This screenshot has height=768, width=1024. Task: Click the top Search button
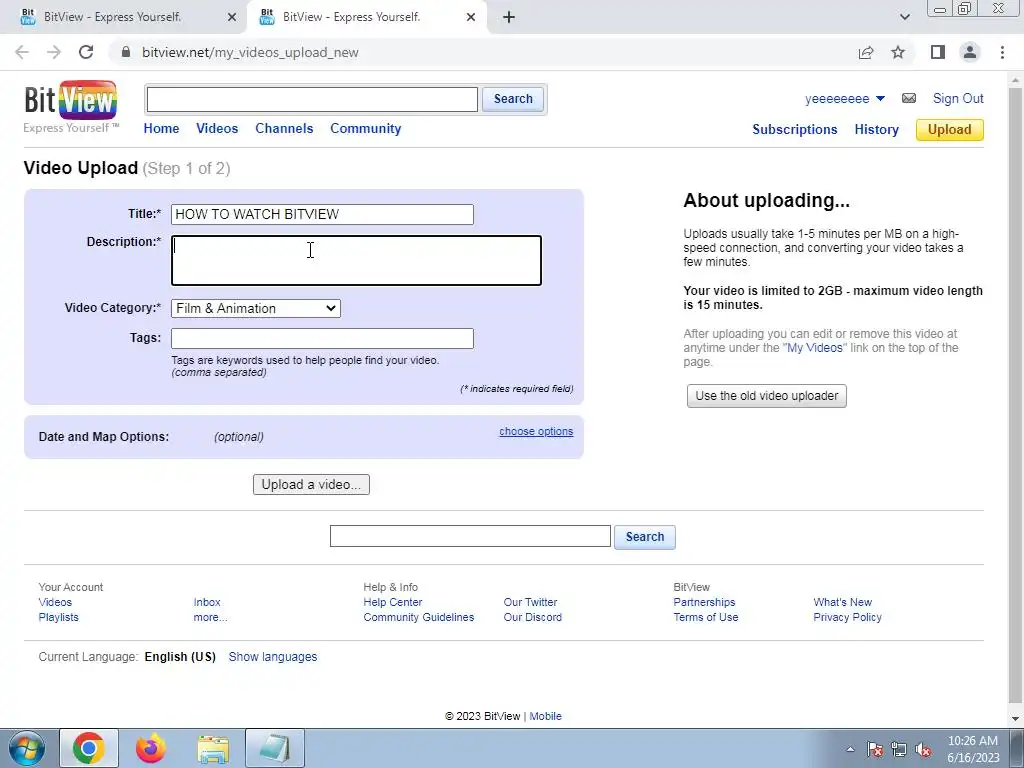click(513, 99)
